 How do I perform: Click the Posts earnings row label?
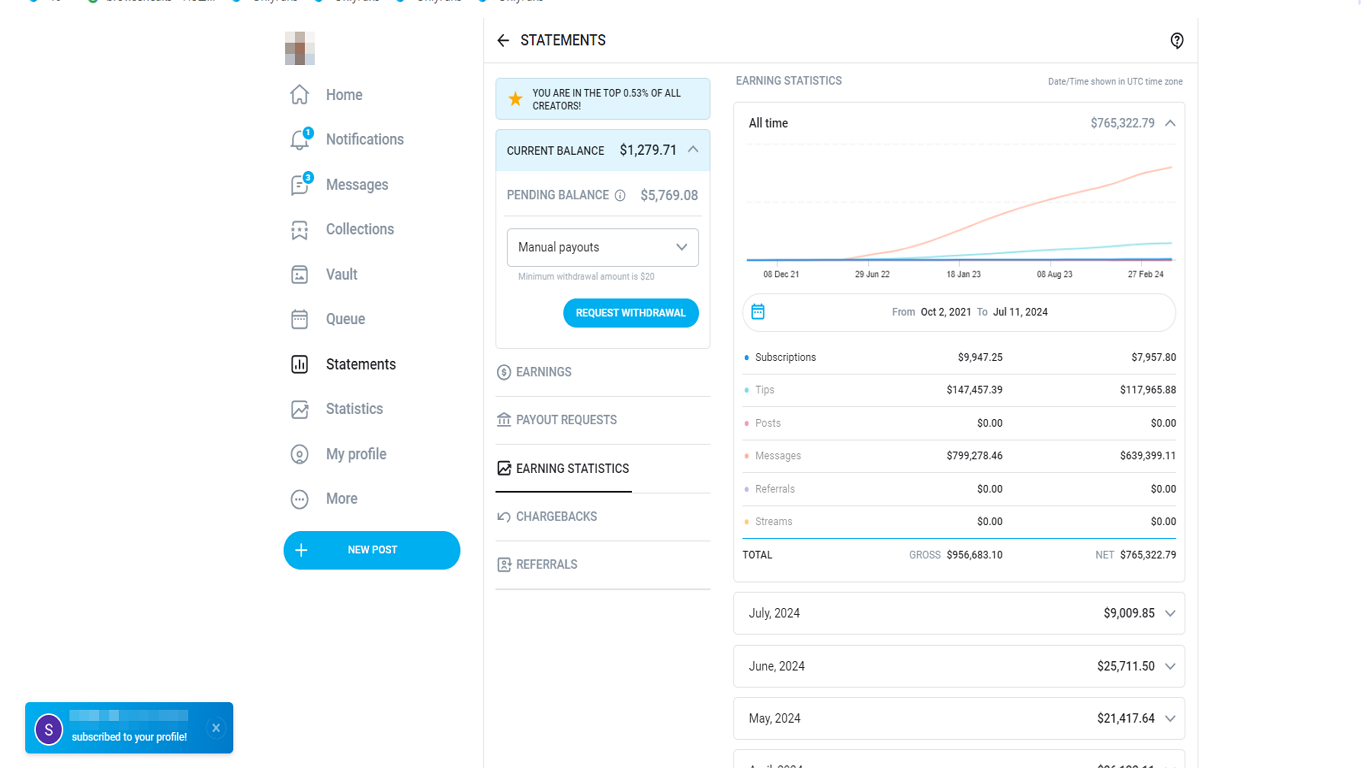[768, 423]
